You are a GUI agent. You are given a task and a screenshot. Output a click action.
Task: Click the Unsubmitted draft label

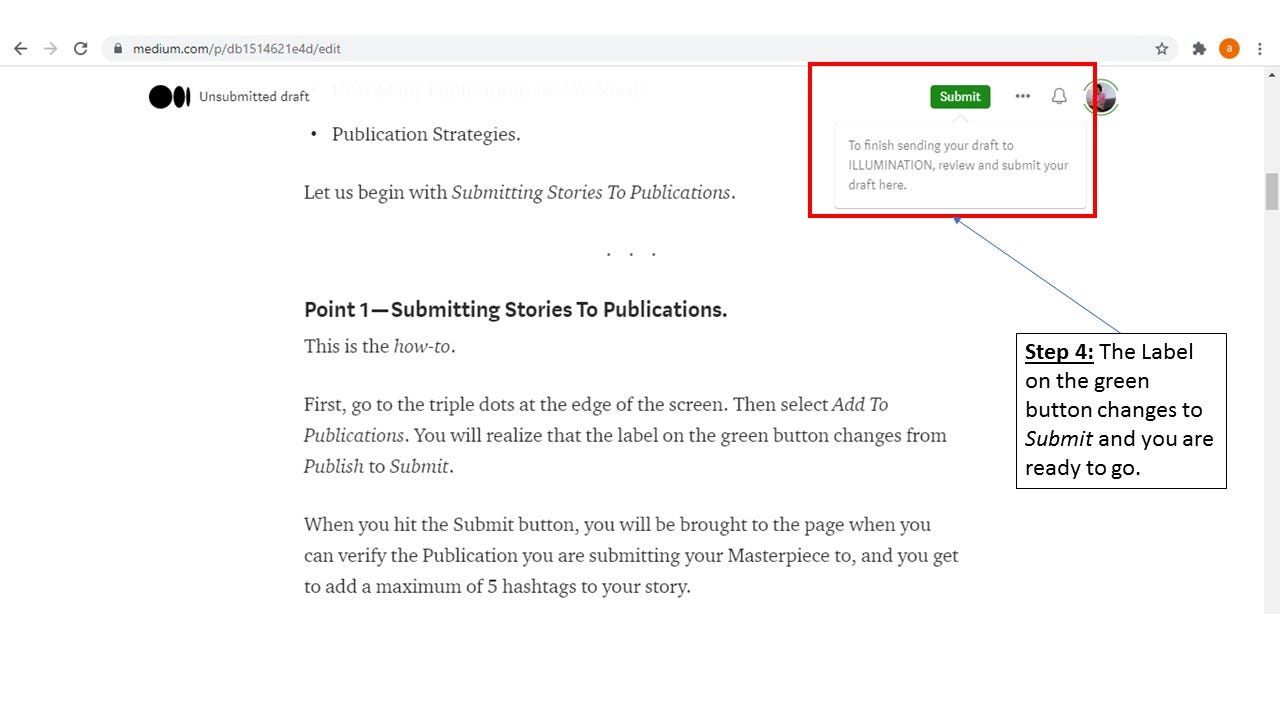click(254, 96)
